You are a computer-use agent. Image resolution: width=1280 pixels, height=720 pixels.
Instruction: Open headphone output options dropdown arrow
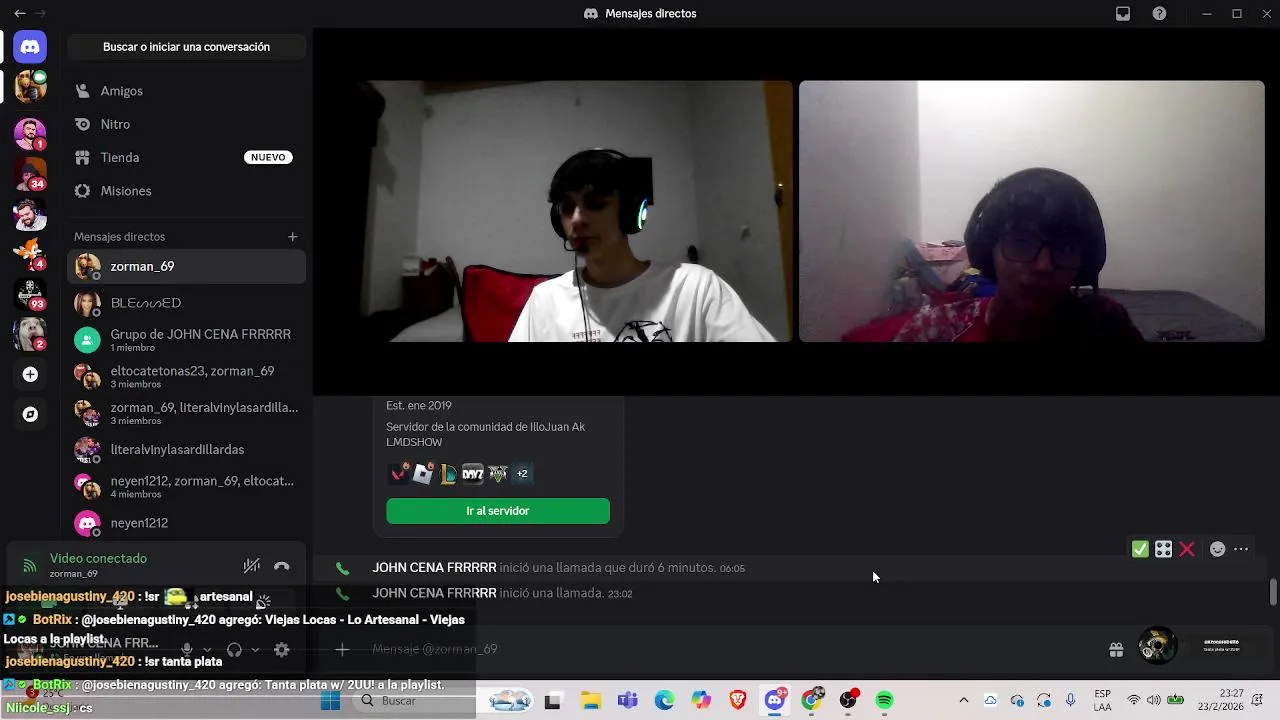[x=255, y=650]
